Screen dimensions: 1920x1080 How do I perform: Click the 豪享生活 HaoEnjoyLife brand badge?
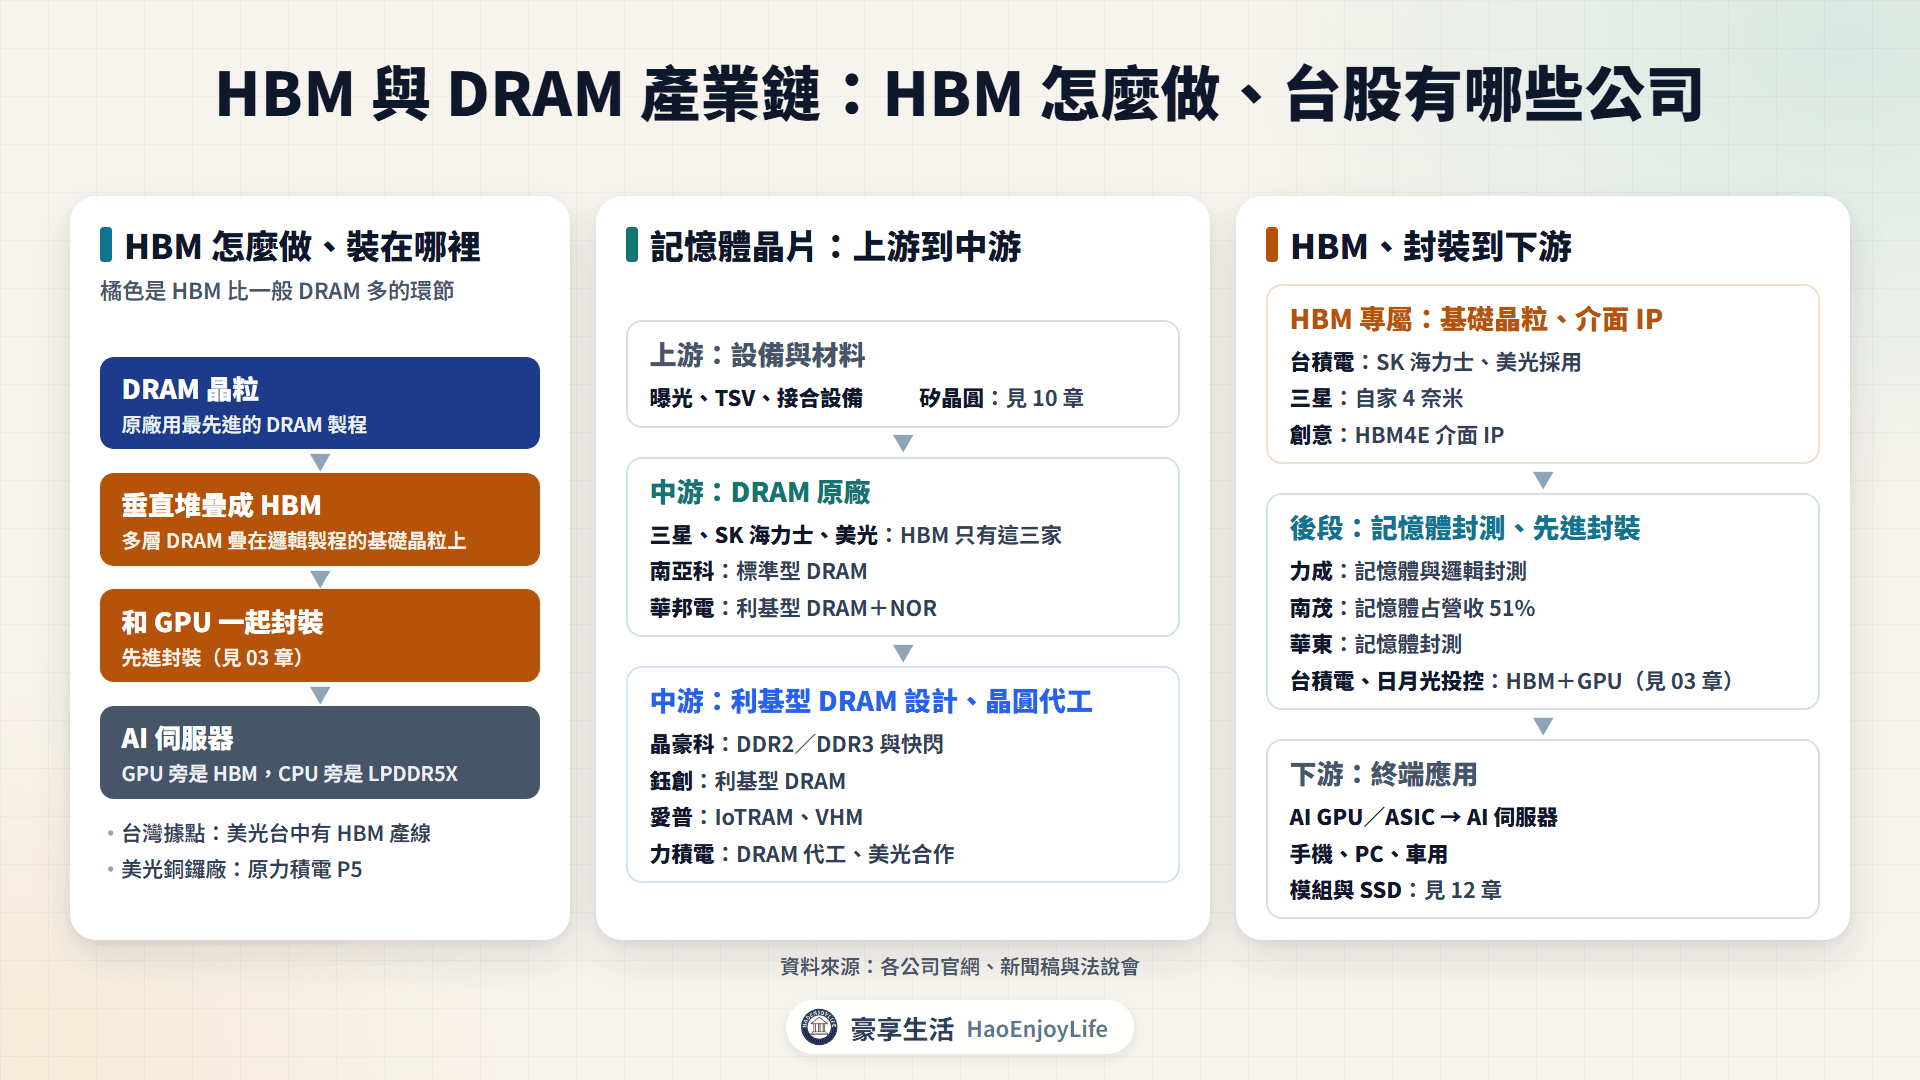(x=959, y=1028)
